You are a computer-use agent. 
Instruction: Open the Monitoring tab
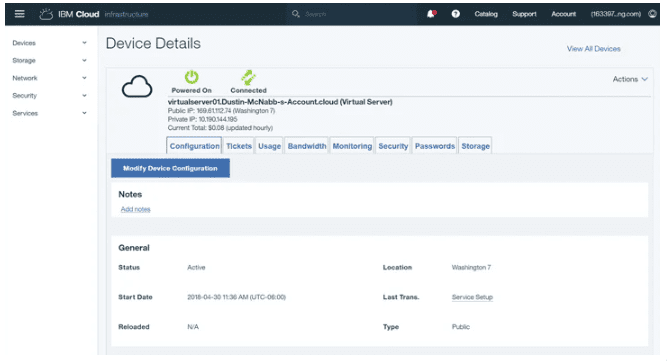(352, 146)
